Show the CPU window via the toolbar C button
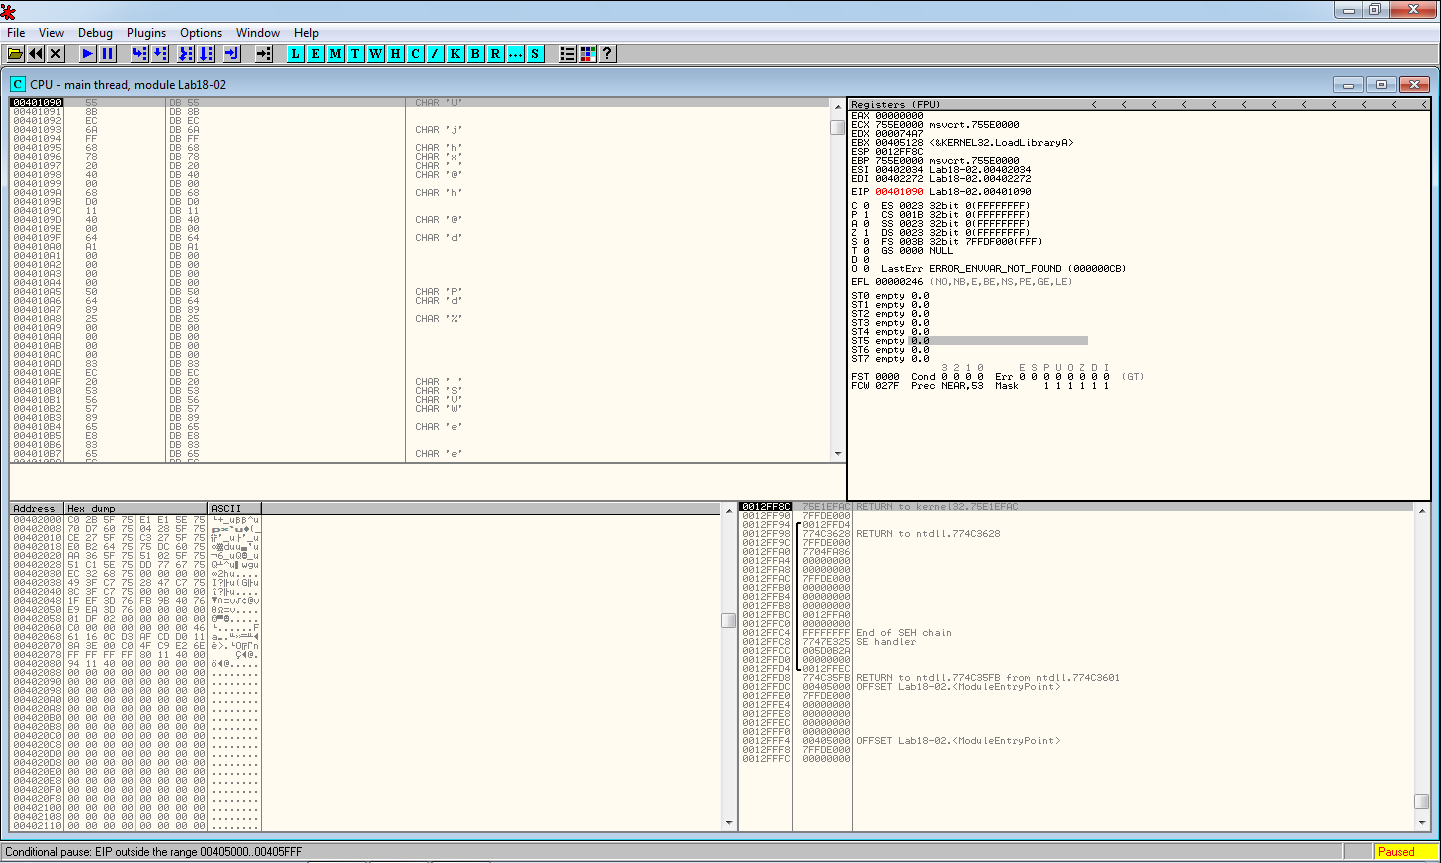This screenshot has width=1441, height=863. point(416,54)
